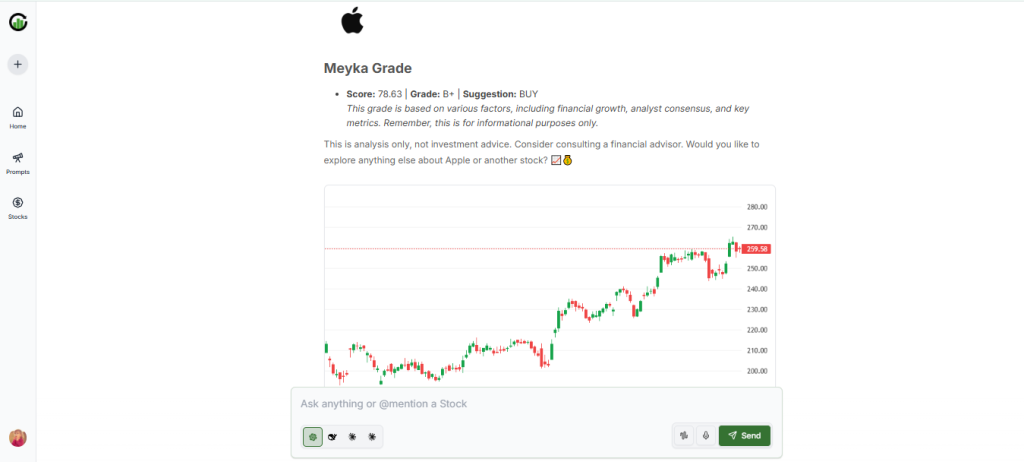Click the 200.00 label on price axis
This screenshot has height=462, width=1024.
pos(757,371)
